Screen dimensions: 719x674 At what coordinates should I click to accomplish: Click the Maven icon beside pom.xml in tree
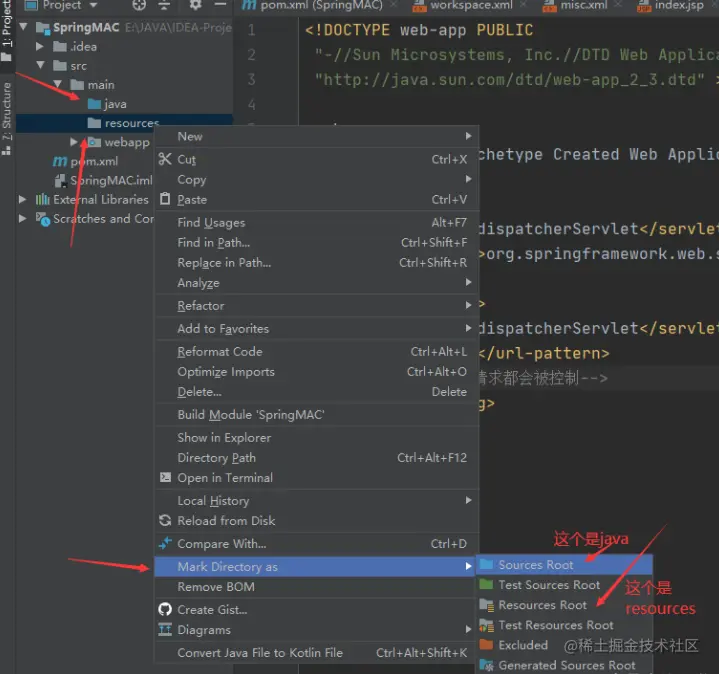[x=60, y=161]
